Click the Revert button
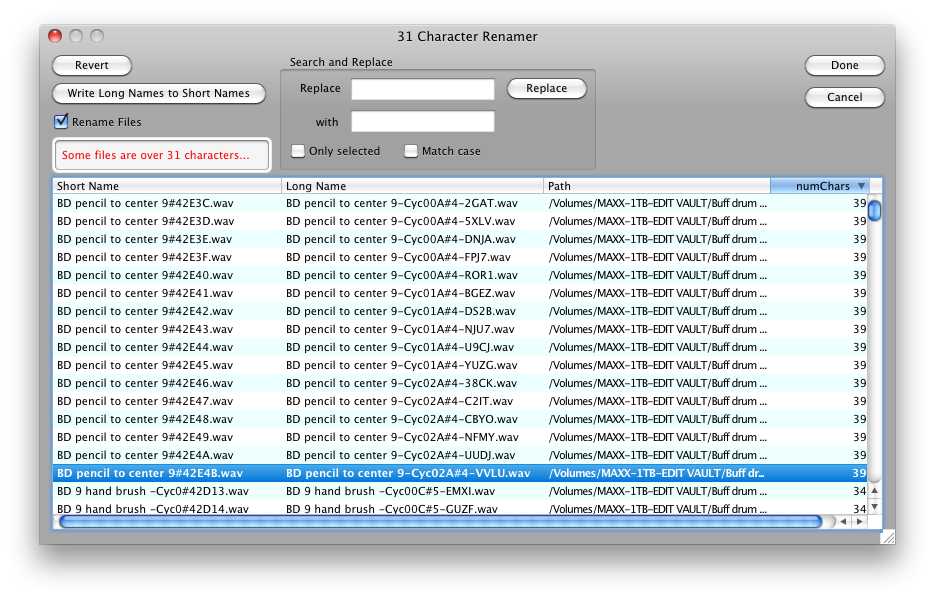Image resolution: width=935 pixels, height=599 pixels. pyautogui.click(x=92, y=66)
